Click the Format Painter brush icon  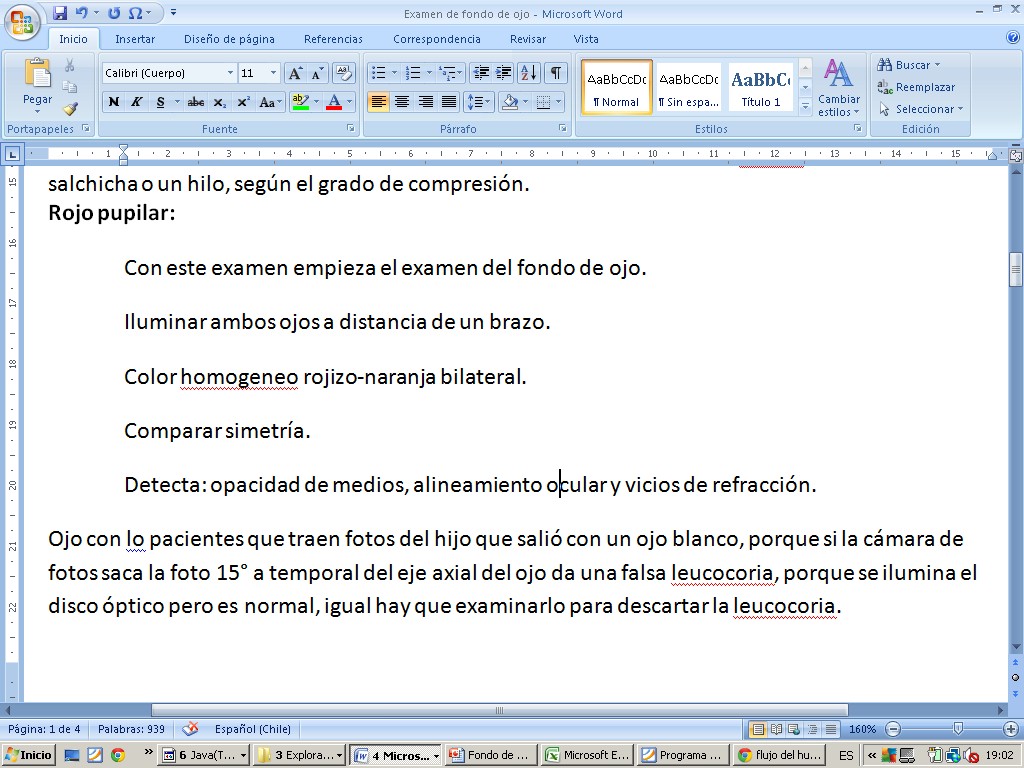tap(70, 109)
